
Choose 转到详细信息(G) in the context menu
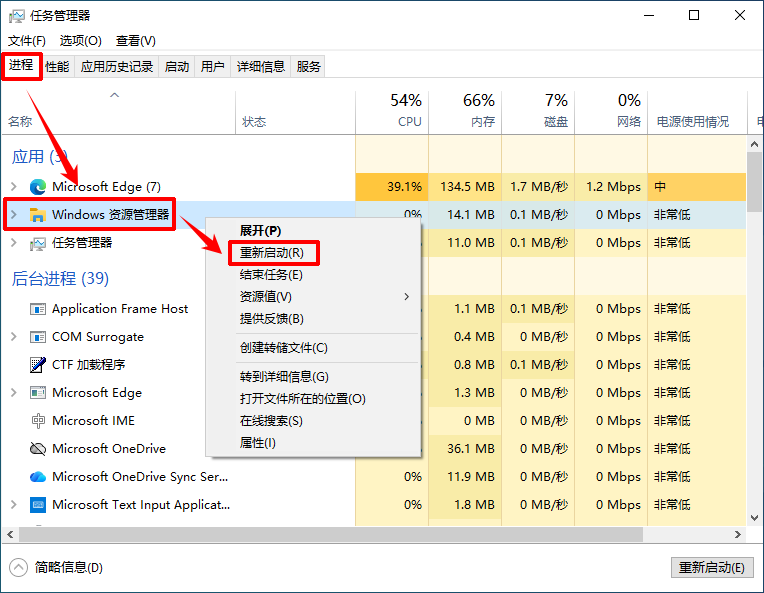(x=313, y=377)
